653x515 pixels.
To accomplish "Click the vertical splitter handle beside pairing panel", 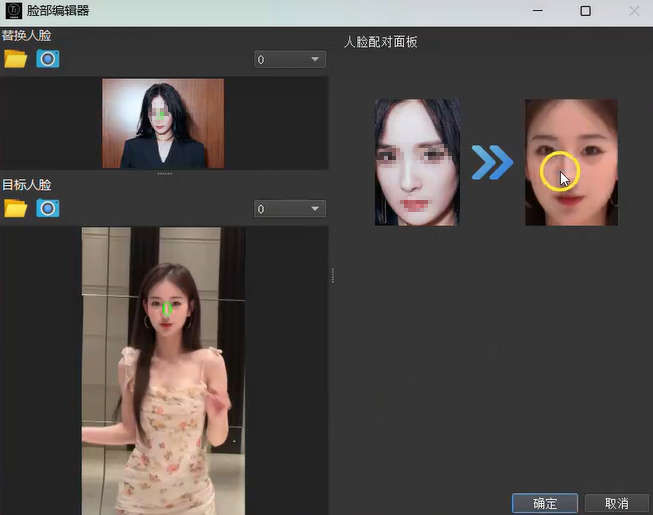I will click(x=333, y=276).
